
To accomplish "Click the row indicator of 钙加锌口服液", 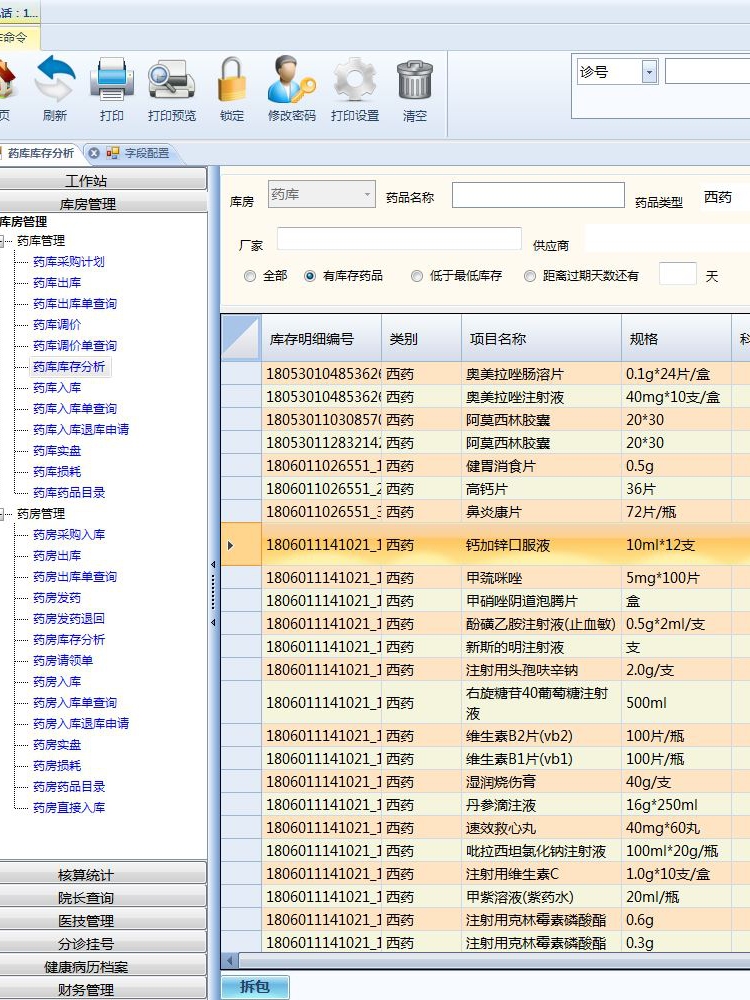I will pyautogui.click(x=241, y=545).
